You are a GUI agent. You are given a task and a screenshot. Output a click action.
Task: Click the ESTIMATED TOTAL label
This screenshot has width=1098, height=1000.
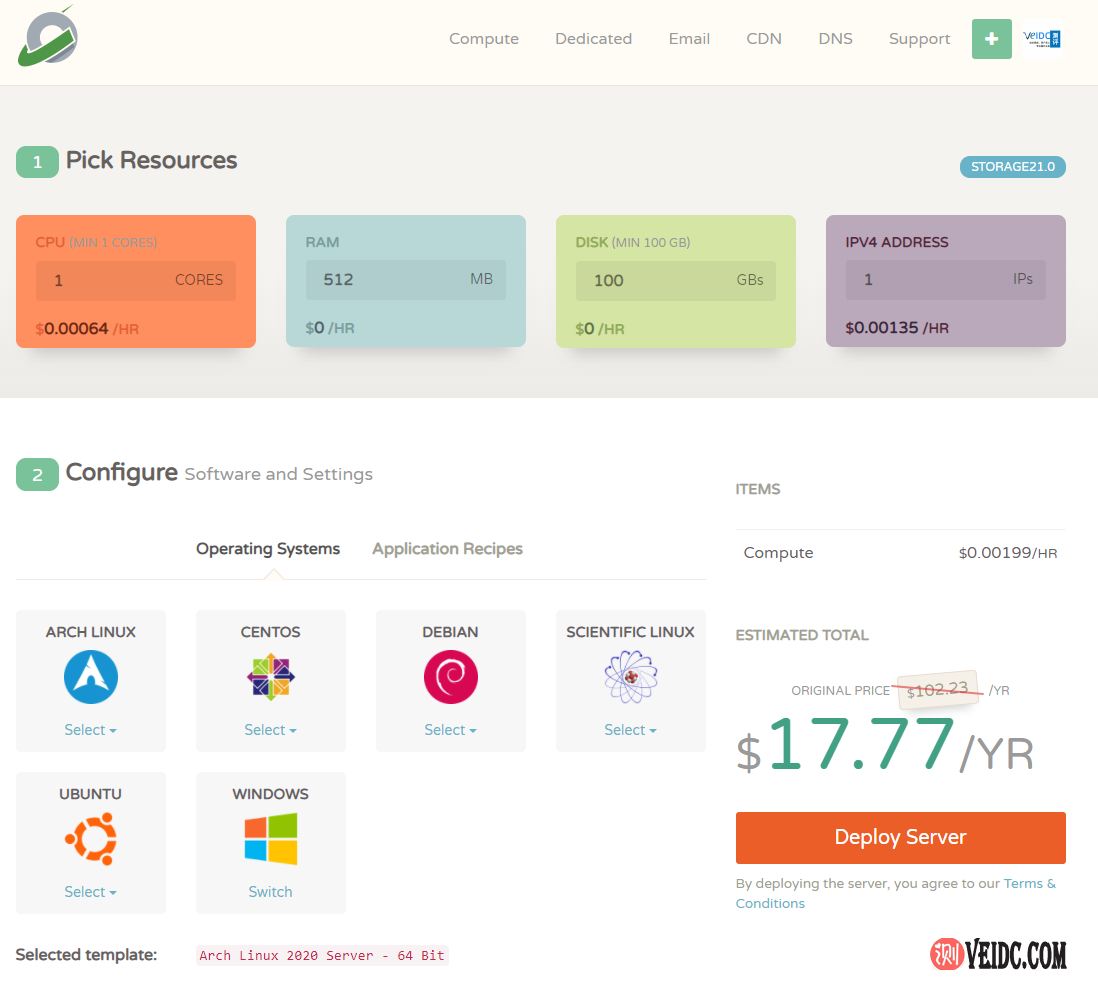[x=802, y=635]
